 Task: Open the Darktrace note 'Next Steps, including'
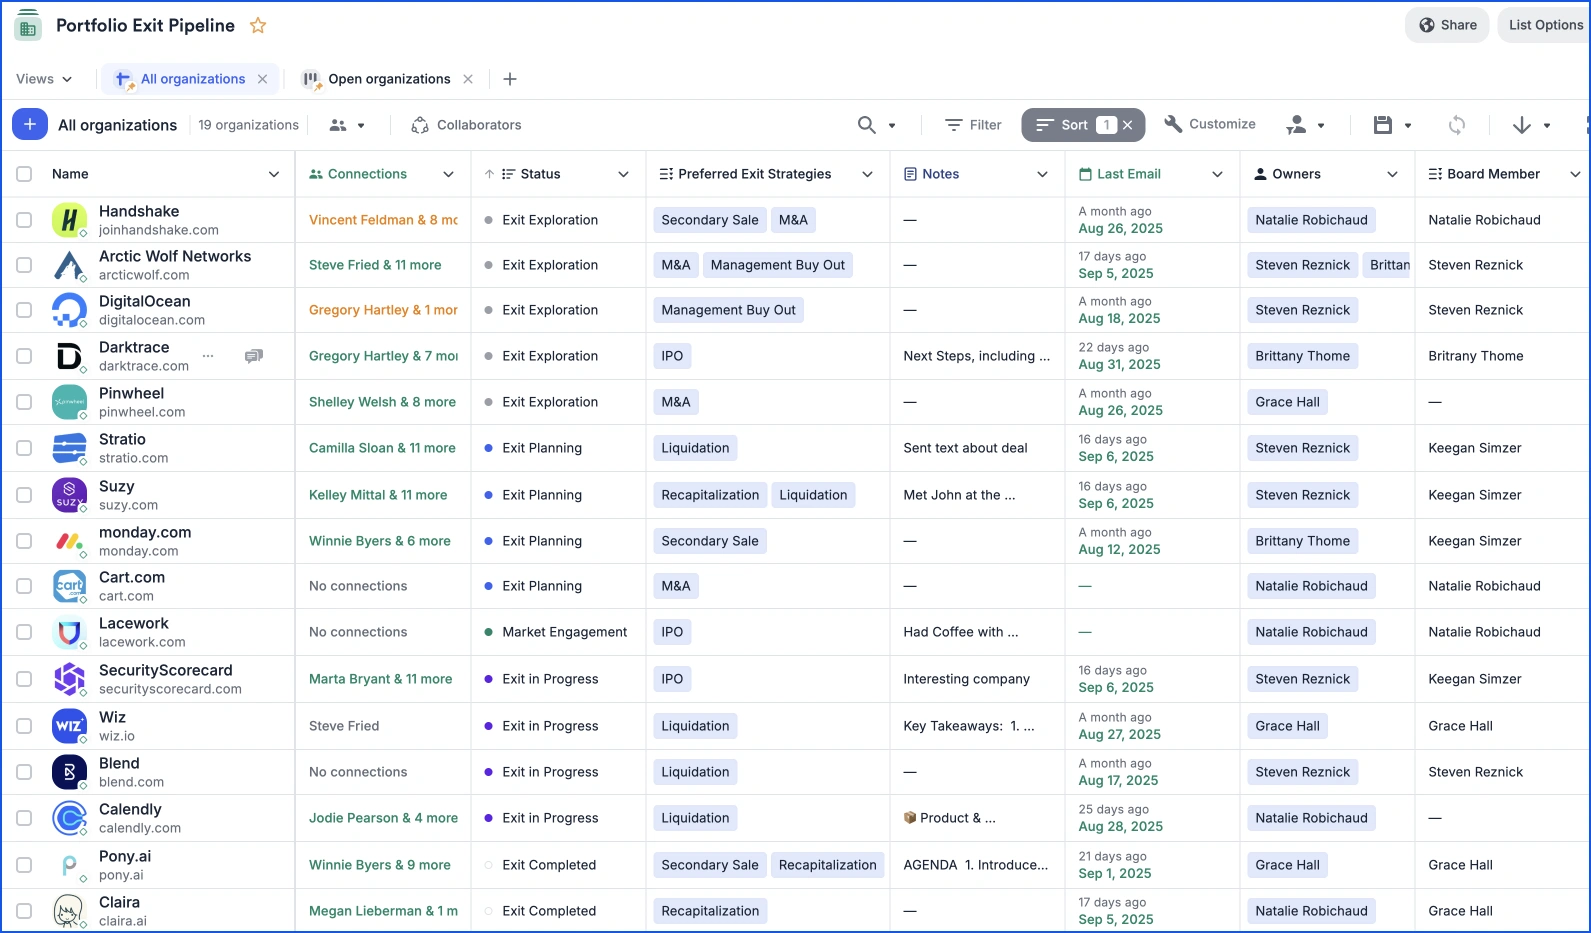click(x=976, y=356)
